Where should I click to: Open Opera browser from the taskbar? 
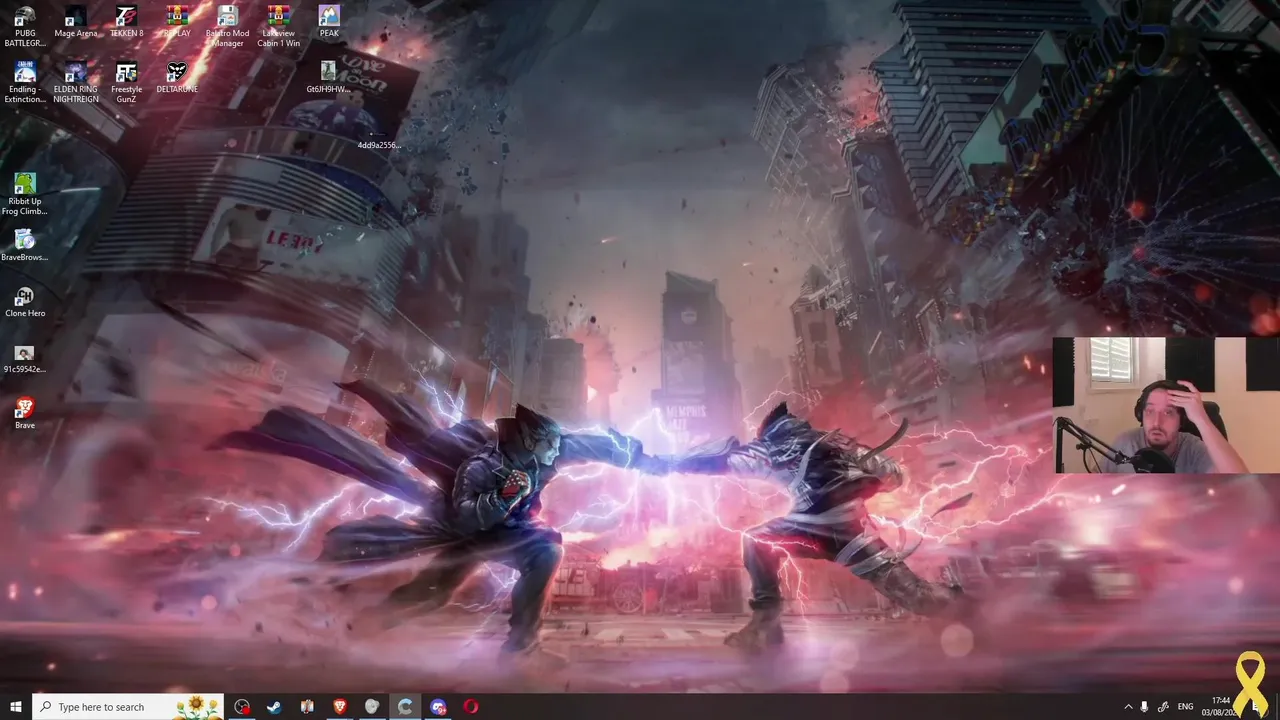pos(471,707)
